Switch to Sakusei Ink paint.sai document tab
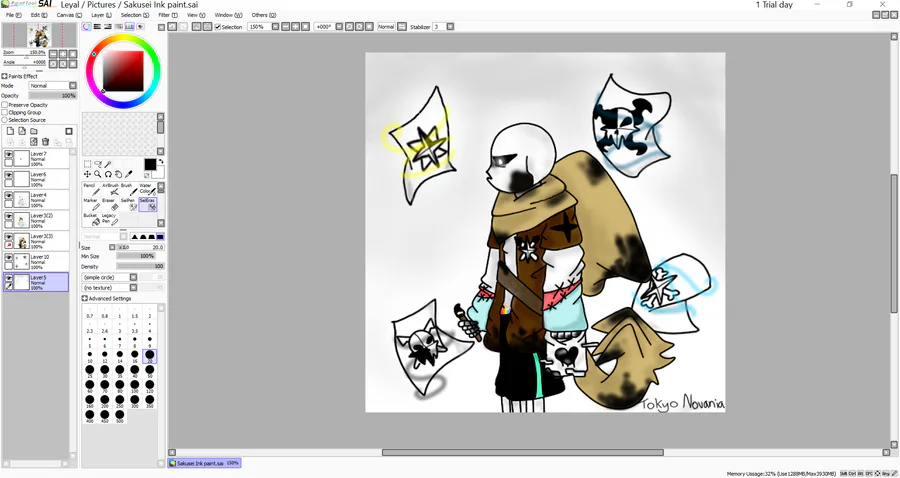This screenshot has width=900, height=478. pos(204,463)
